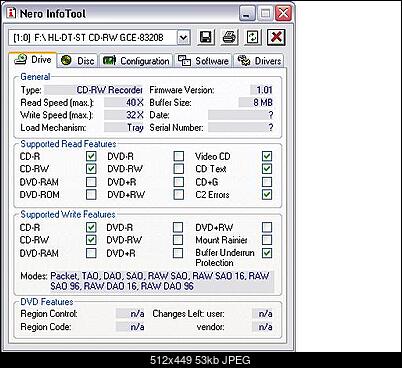Toggle Buffer Underrun Protection checkbox

point(267,253)
